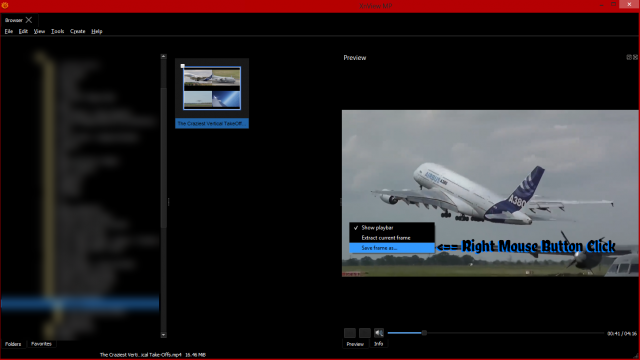Switch to the Favorites tab
Viewport: 640px width, 360px height.
41,344
